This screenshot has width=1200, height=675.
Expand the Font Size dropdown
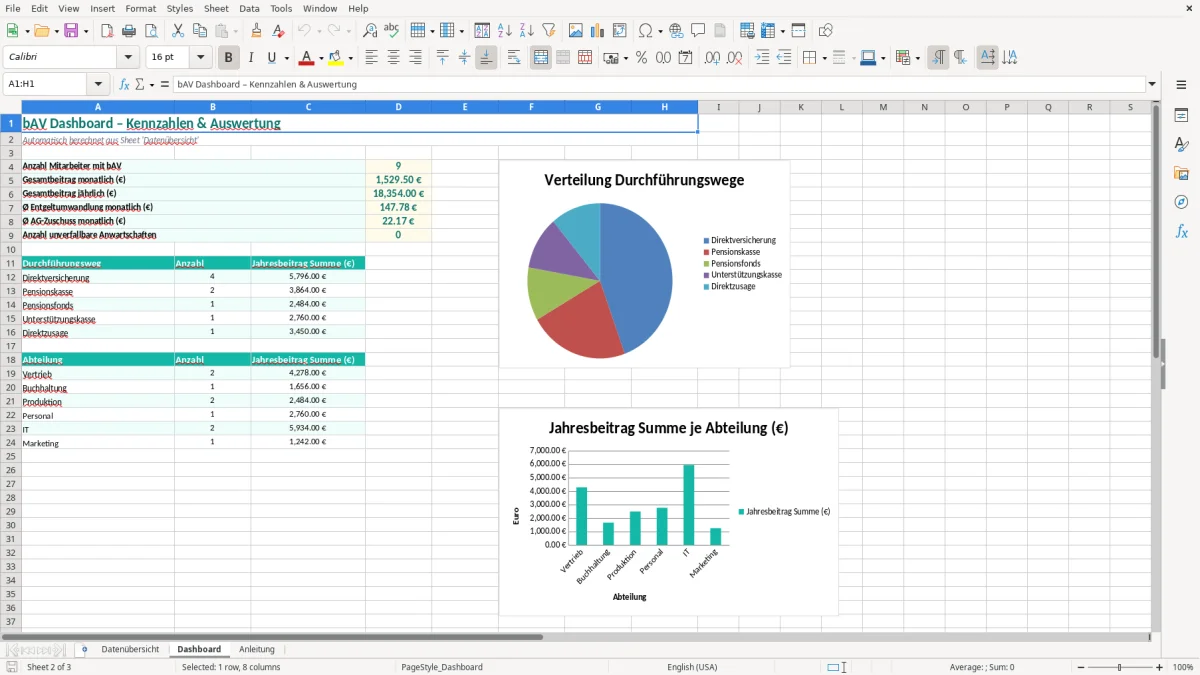click(201, 58)
